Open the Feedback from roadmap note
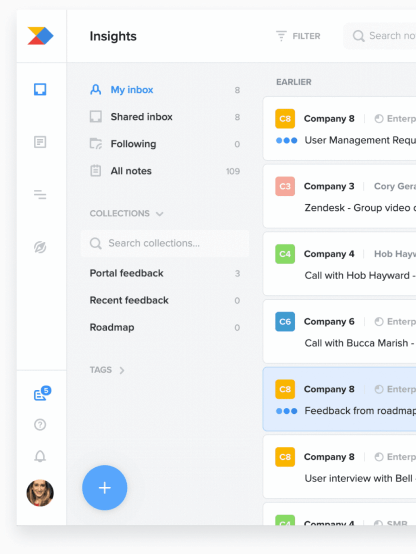 click(339, 399)
